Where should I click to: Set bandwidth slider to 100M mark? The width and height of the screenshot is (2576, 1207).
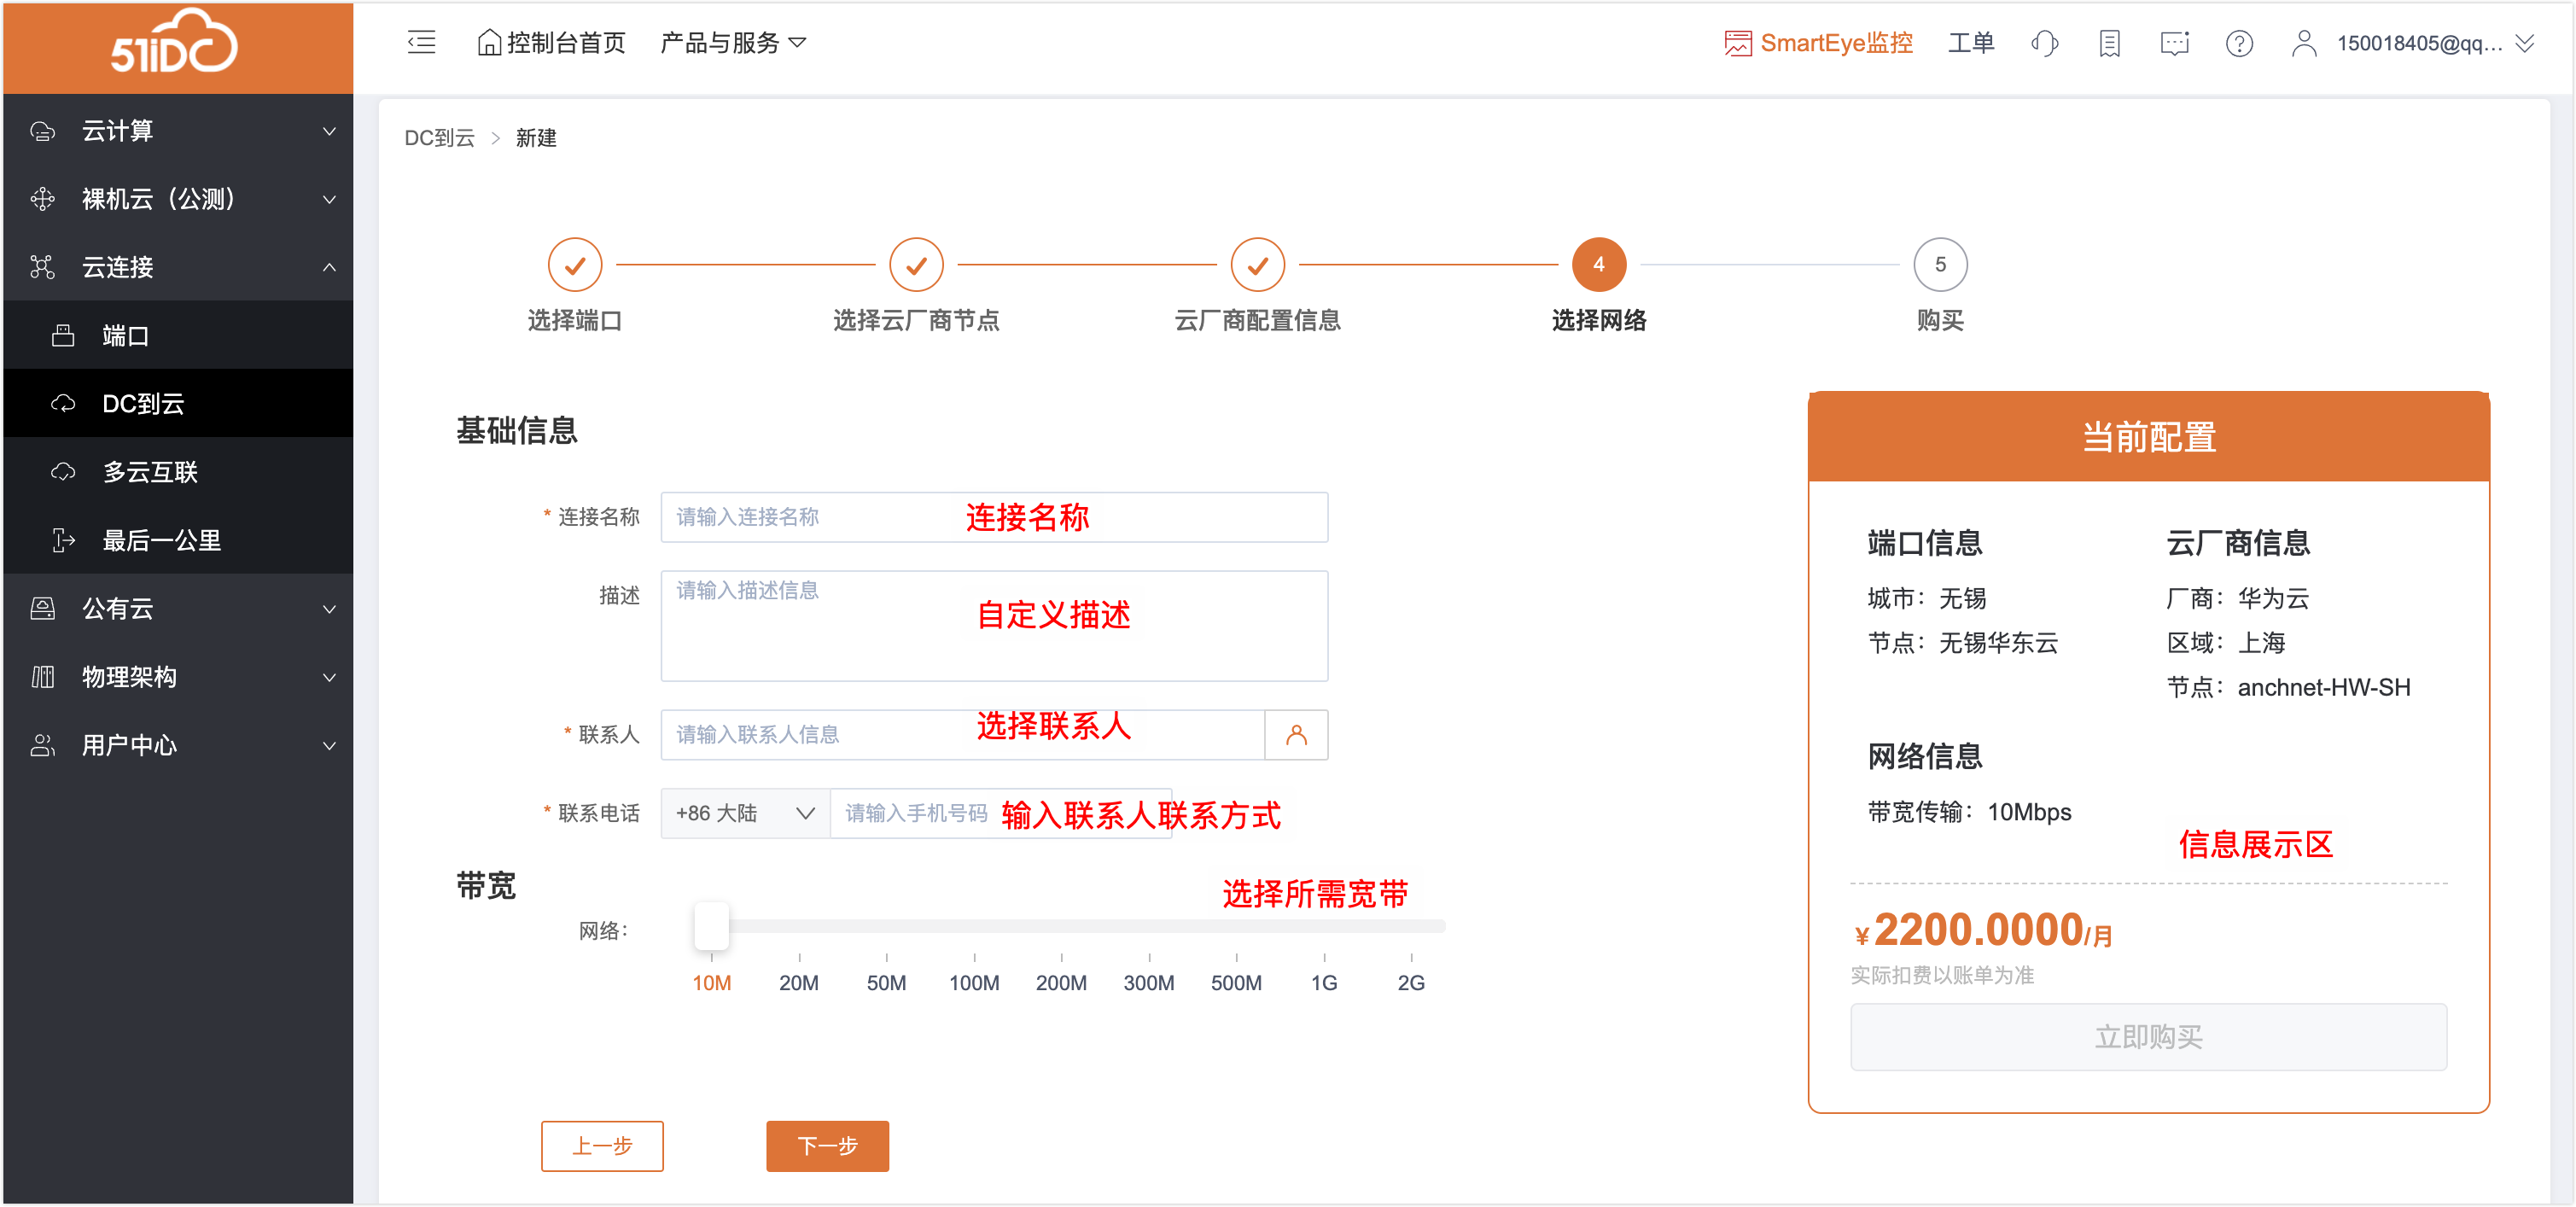974,928
